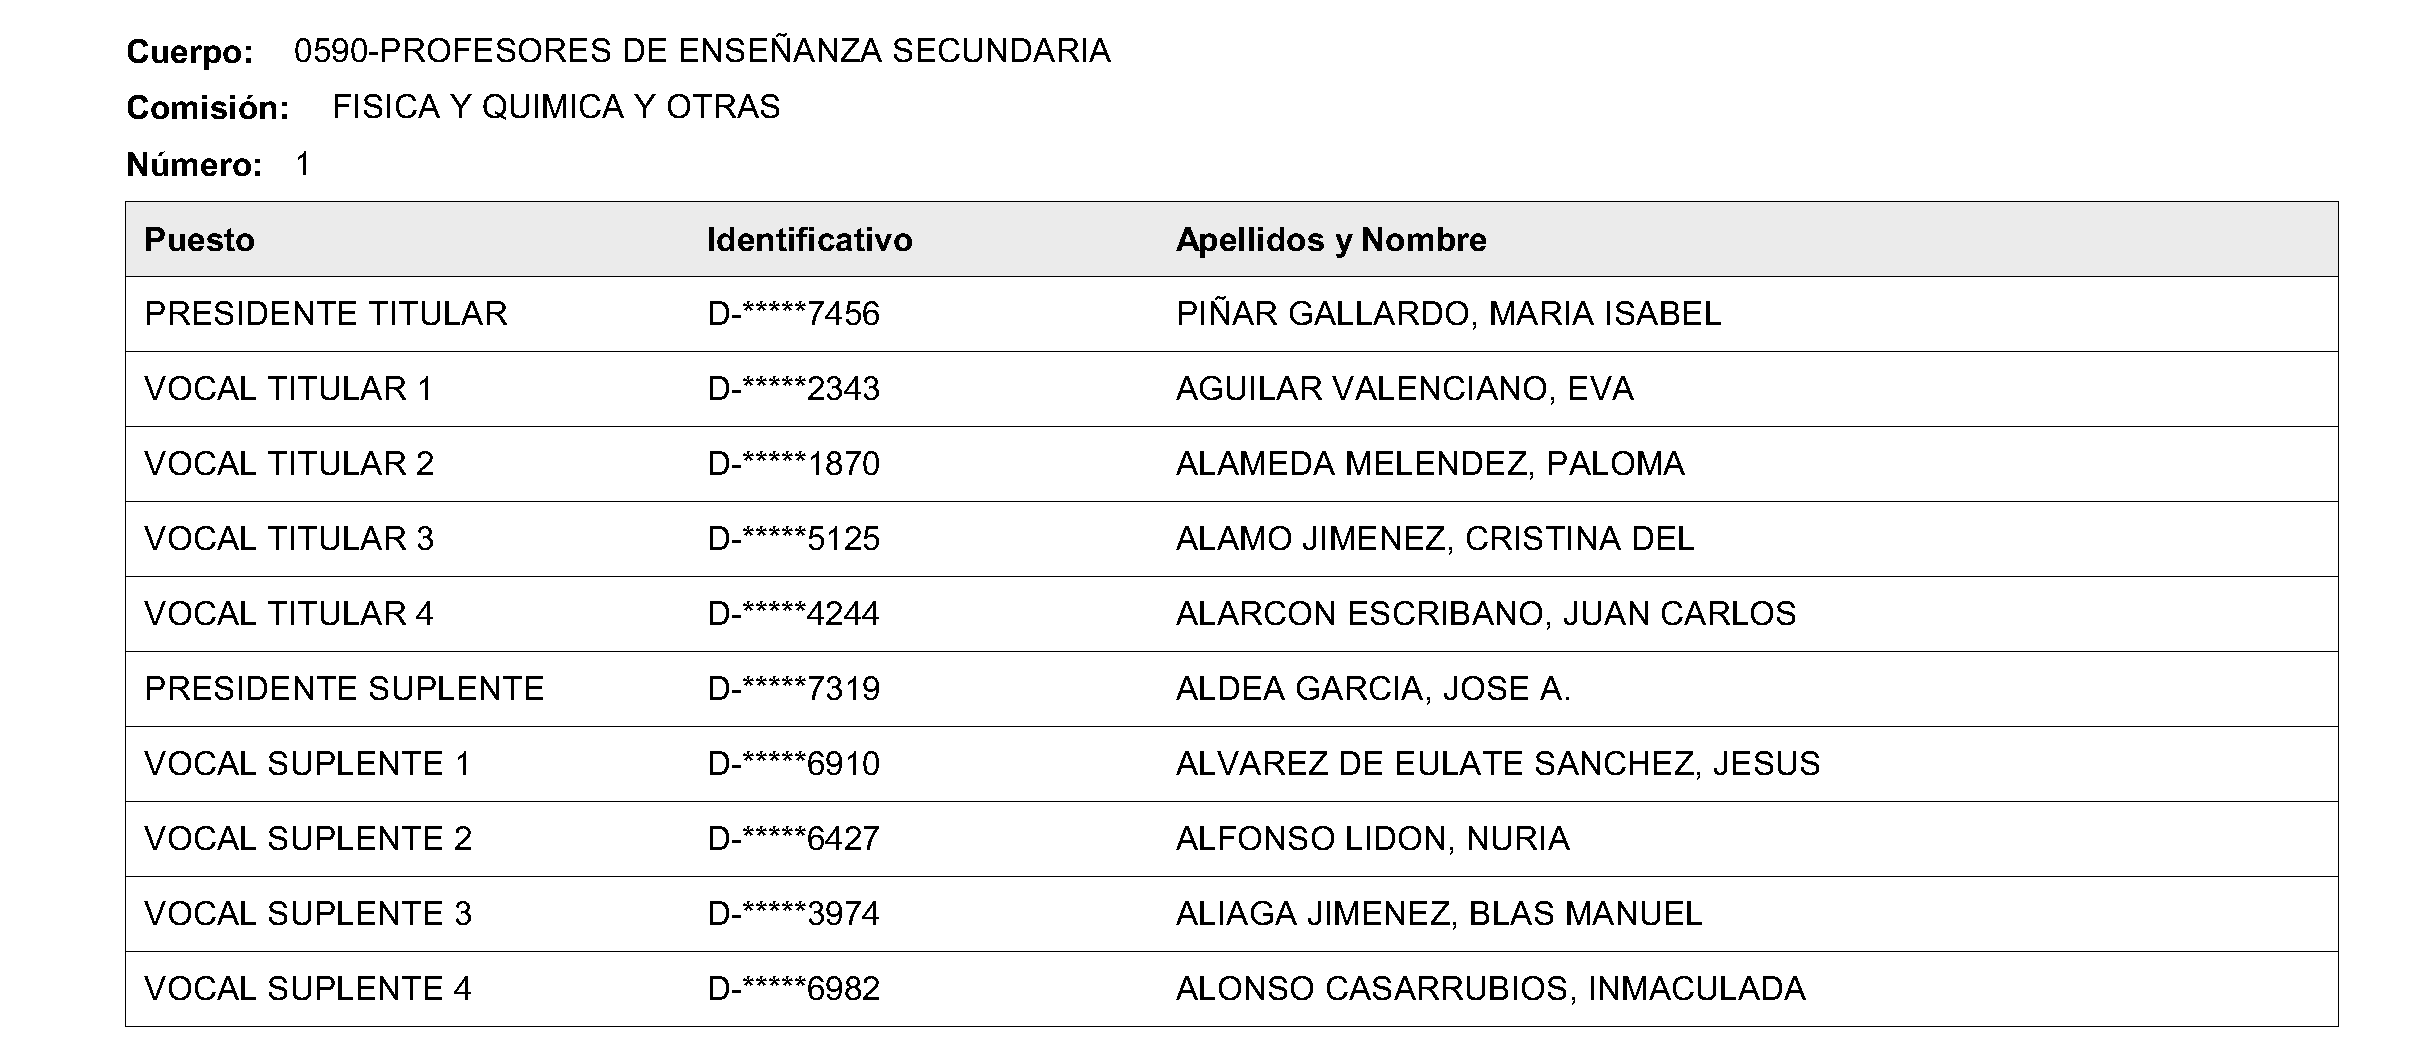Image resolution: width=2412 pixels, height=1048 pixels.
Task: Click the VOCAL TITULAR 1 cell
Action: point(288,389)
